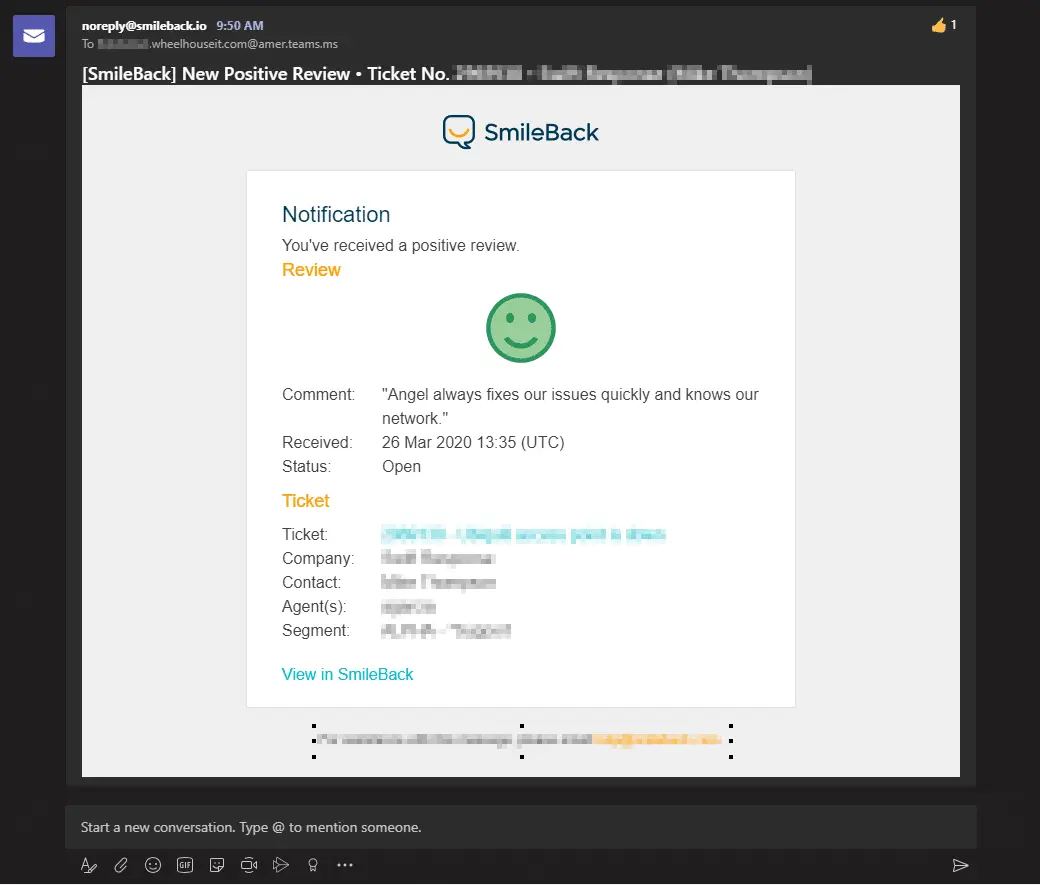Click the green smiley face review icon
Screen dimensions: 1040x885
(521, 328)
